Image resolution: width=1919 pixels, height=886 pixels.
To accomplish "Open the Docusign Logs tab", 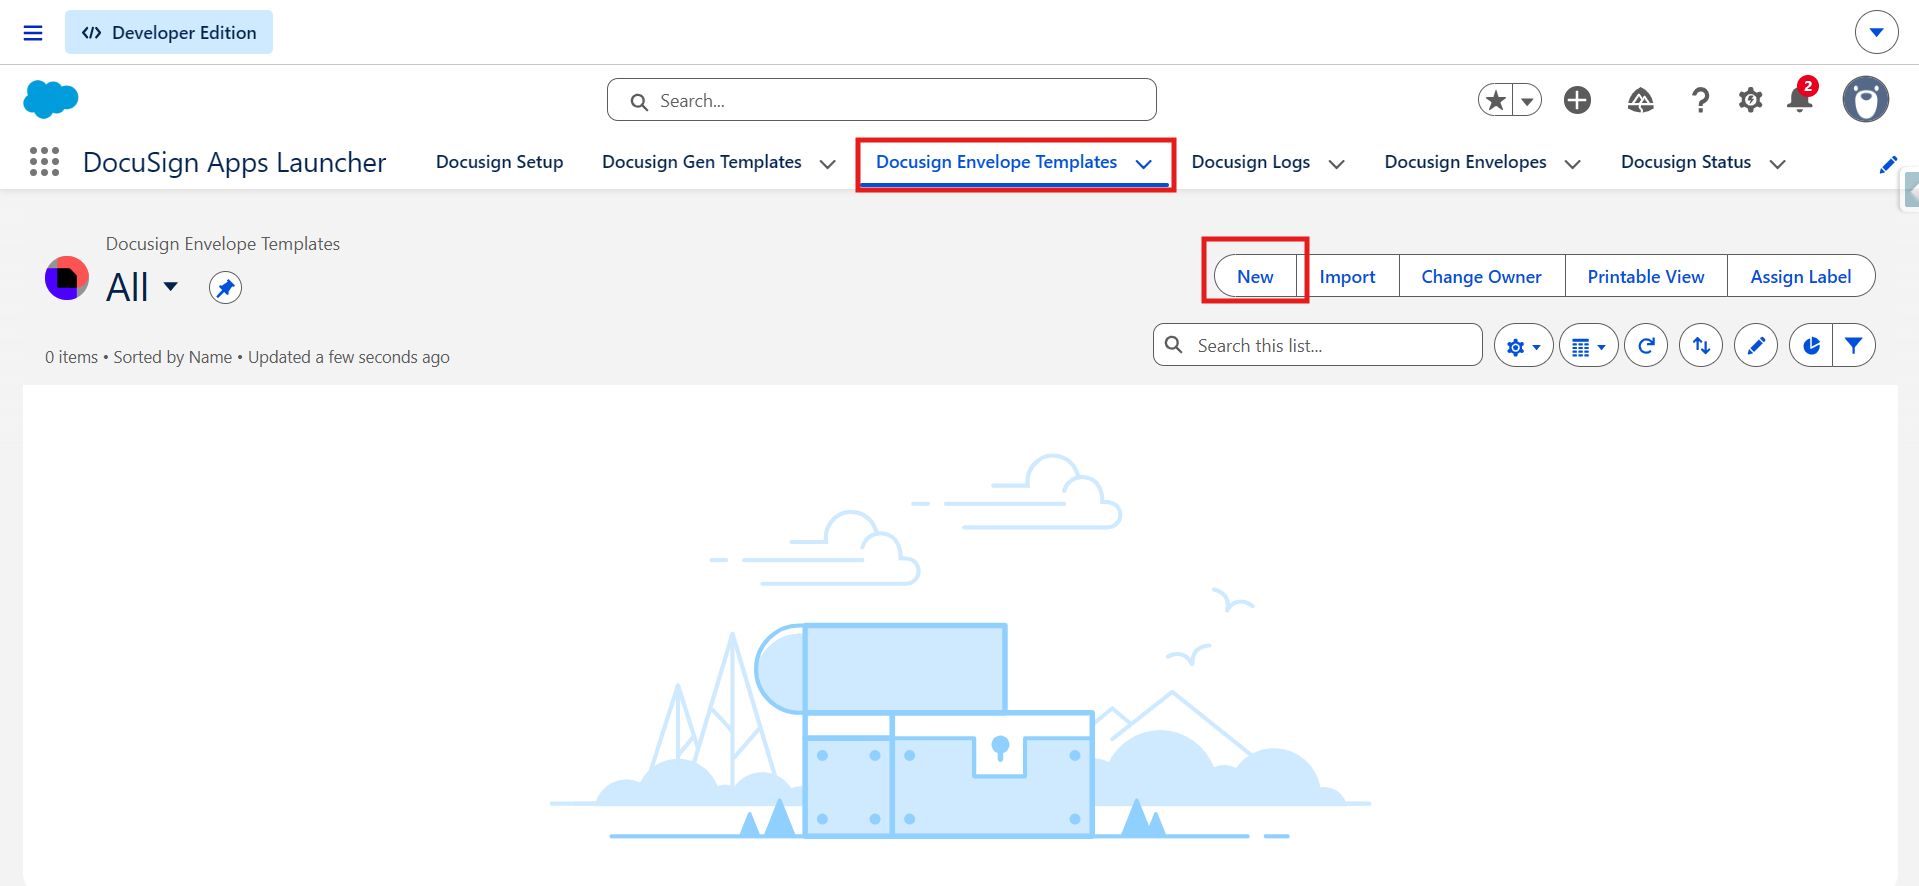I will 1250,162.
